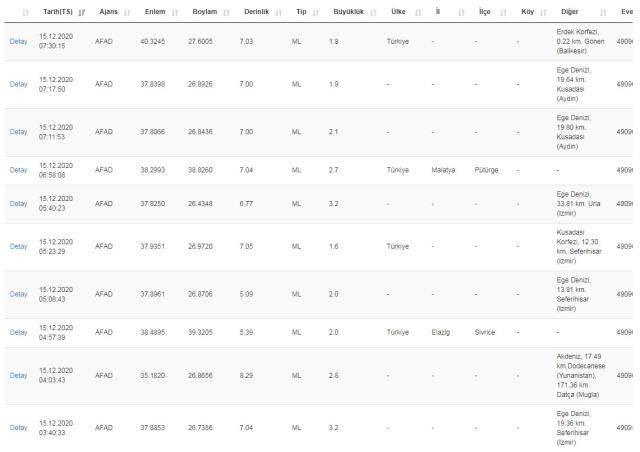This screenshot has height=452, width=640.
Task: Click the Derinlik column header text
Action: pos(256,12)
